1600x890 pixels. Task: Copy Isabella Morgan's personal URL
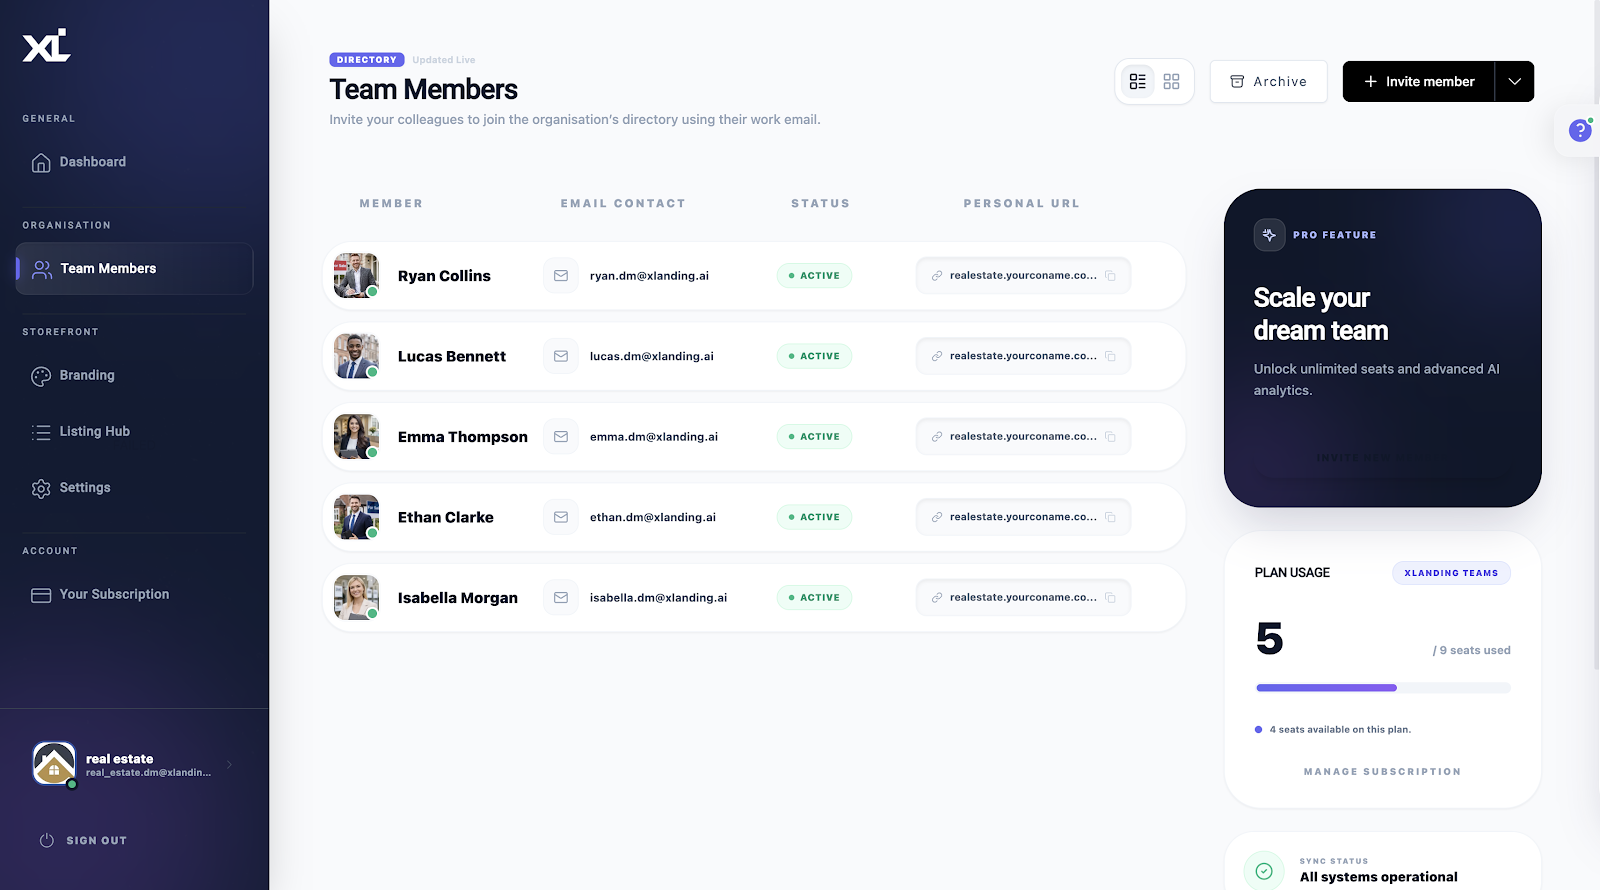[1110, 598]
